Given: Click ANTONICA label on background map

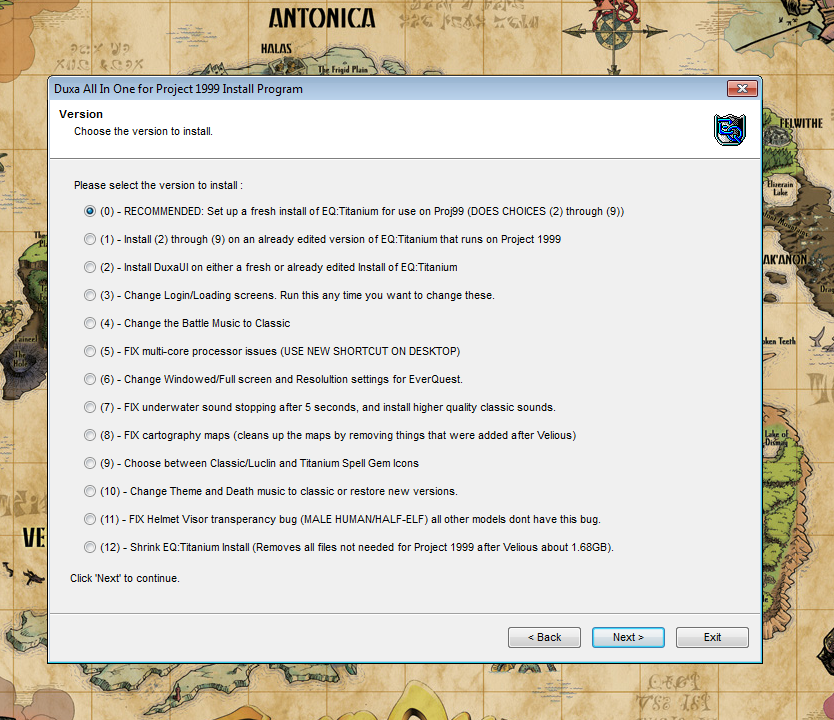Looking at the screenshot, I should pyautogui.click(x=322, y=18).
